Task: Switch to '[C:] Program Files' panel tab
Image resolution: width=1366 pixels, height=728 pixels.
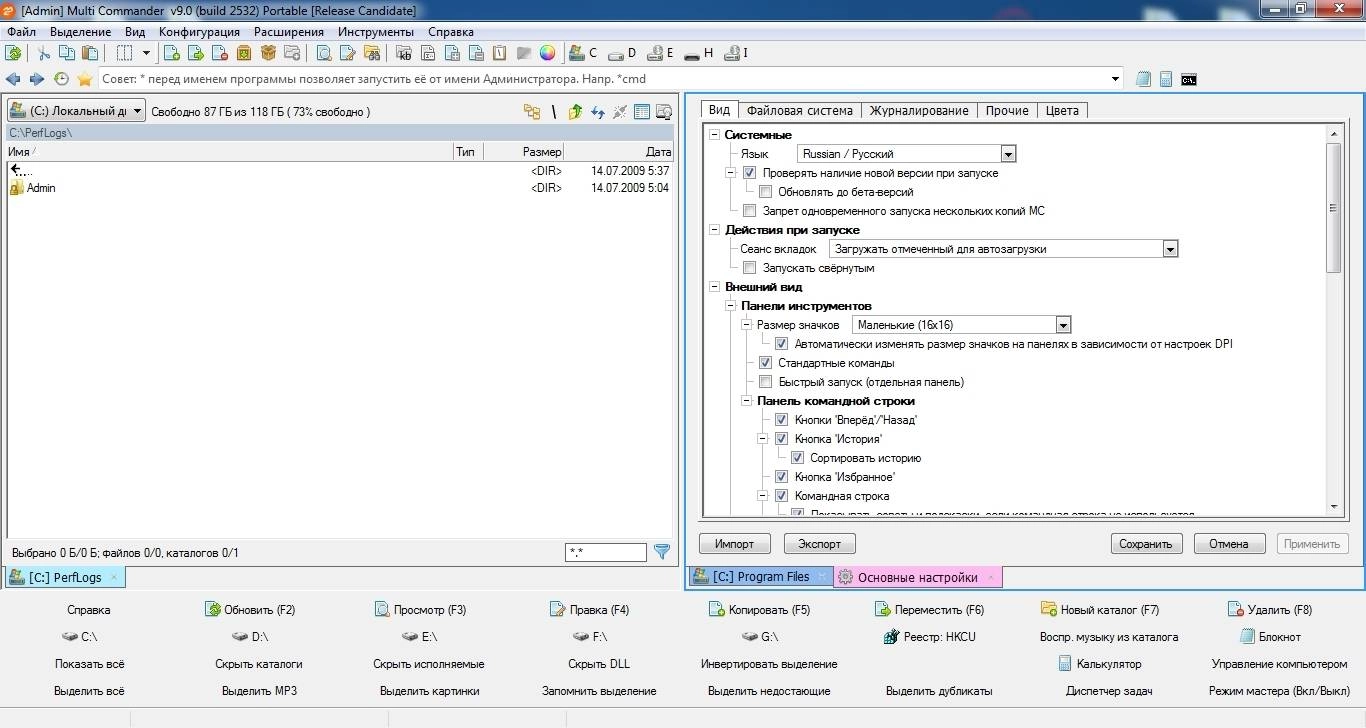Action: pyautogui.click(x=761, y=577)
